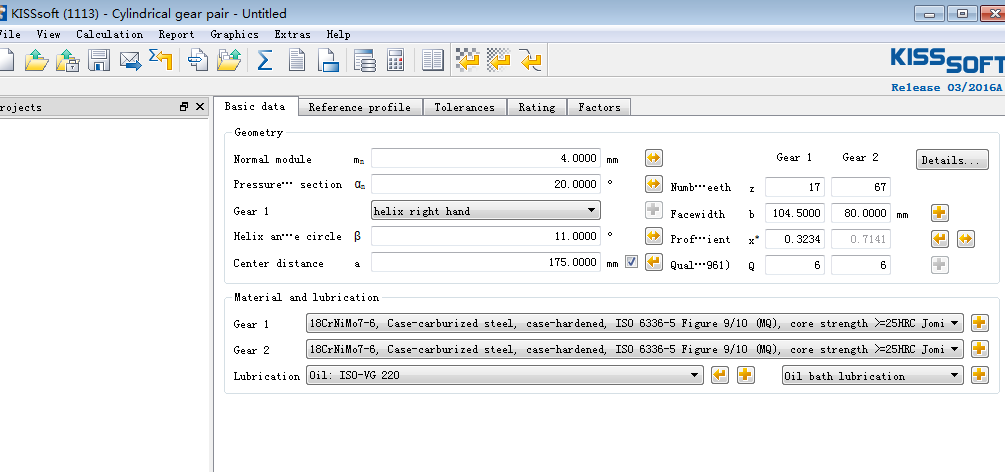
Task: Click the document with paperclip icon
Action: click(x=198, y=60)
